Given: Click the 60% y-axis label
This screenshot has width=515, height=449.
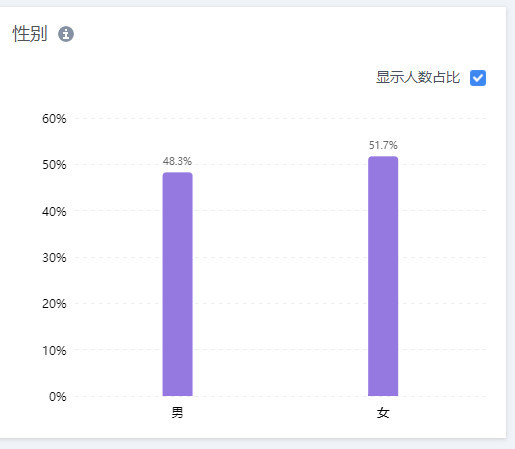Looking at the screenshot, I should (54, 119).
